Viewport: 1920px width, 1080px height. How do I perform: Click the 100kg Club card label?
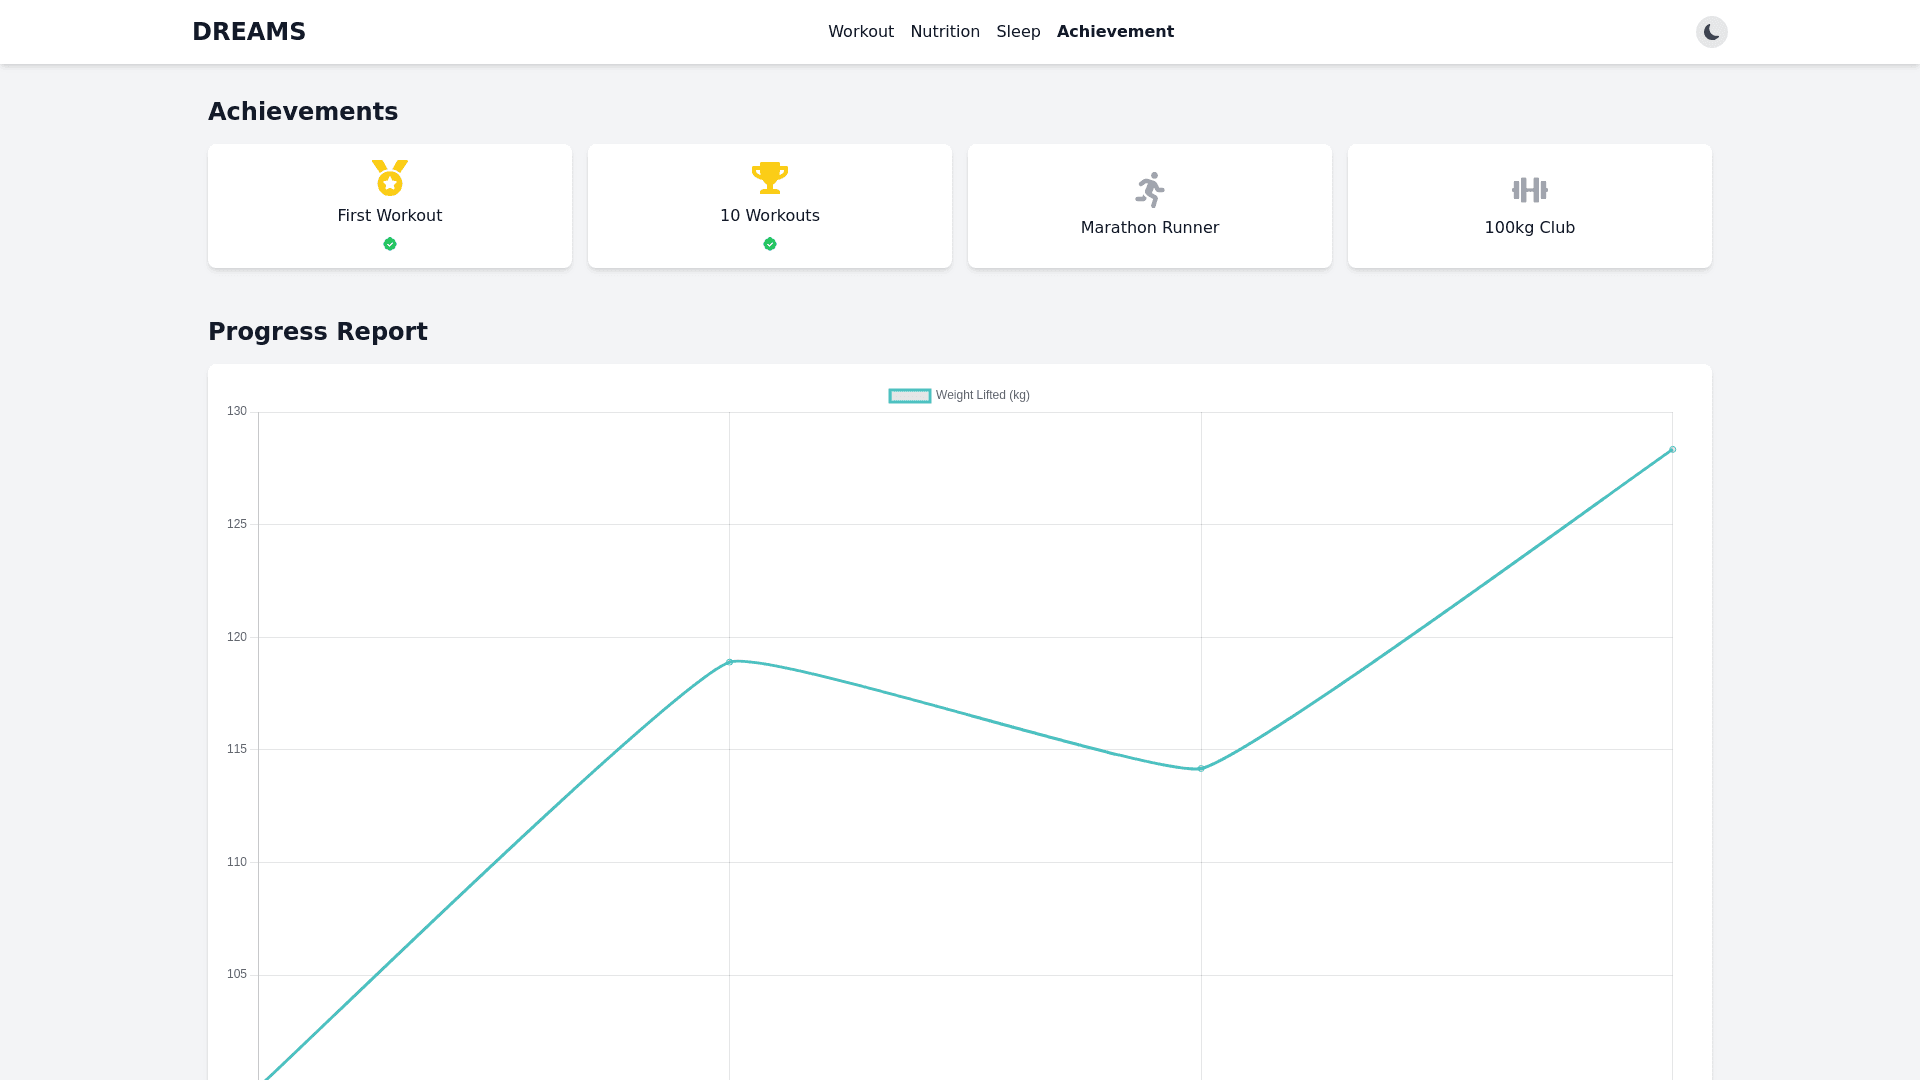1529,228
